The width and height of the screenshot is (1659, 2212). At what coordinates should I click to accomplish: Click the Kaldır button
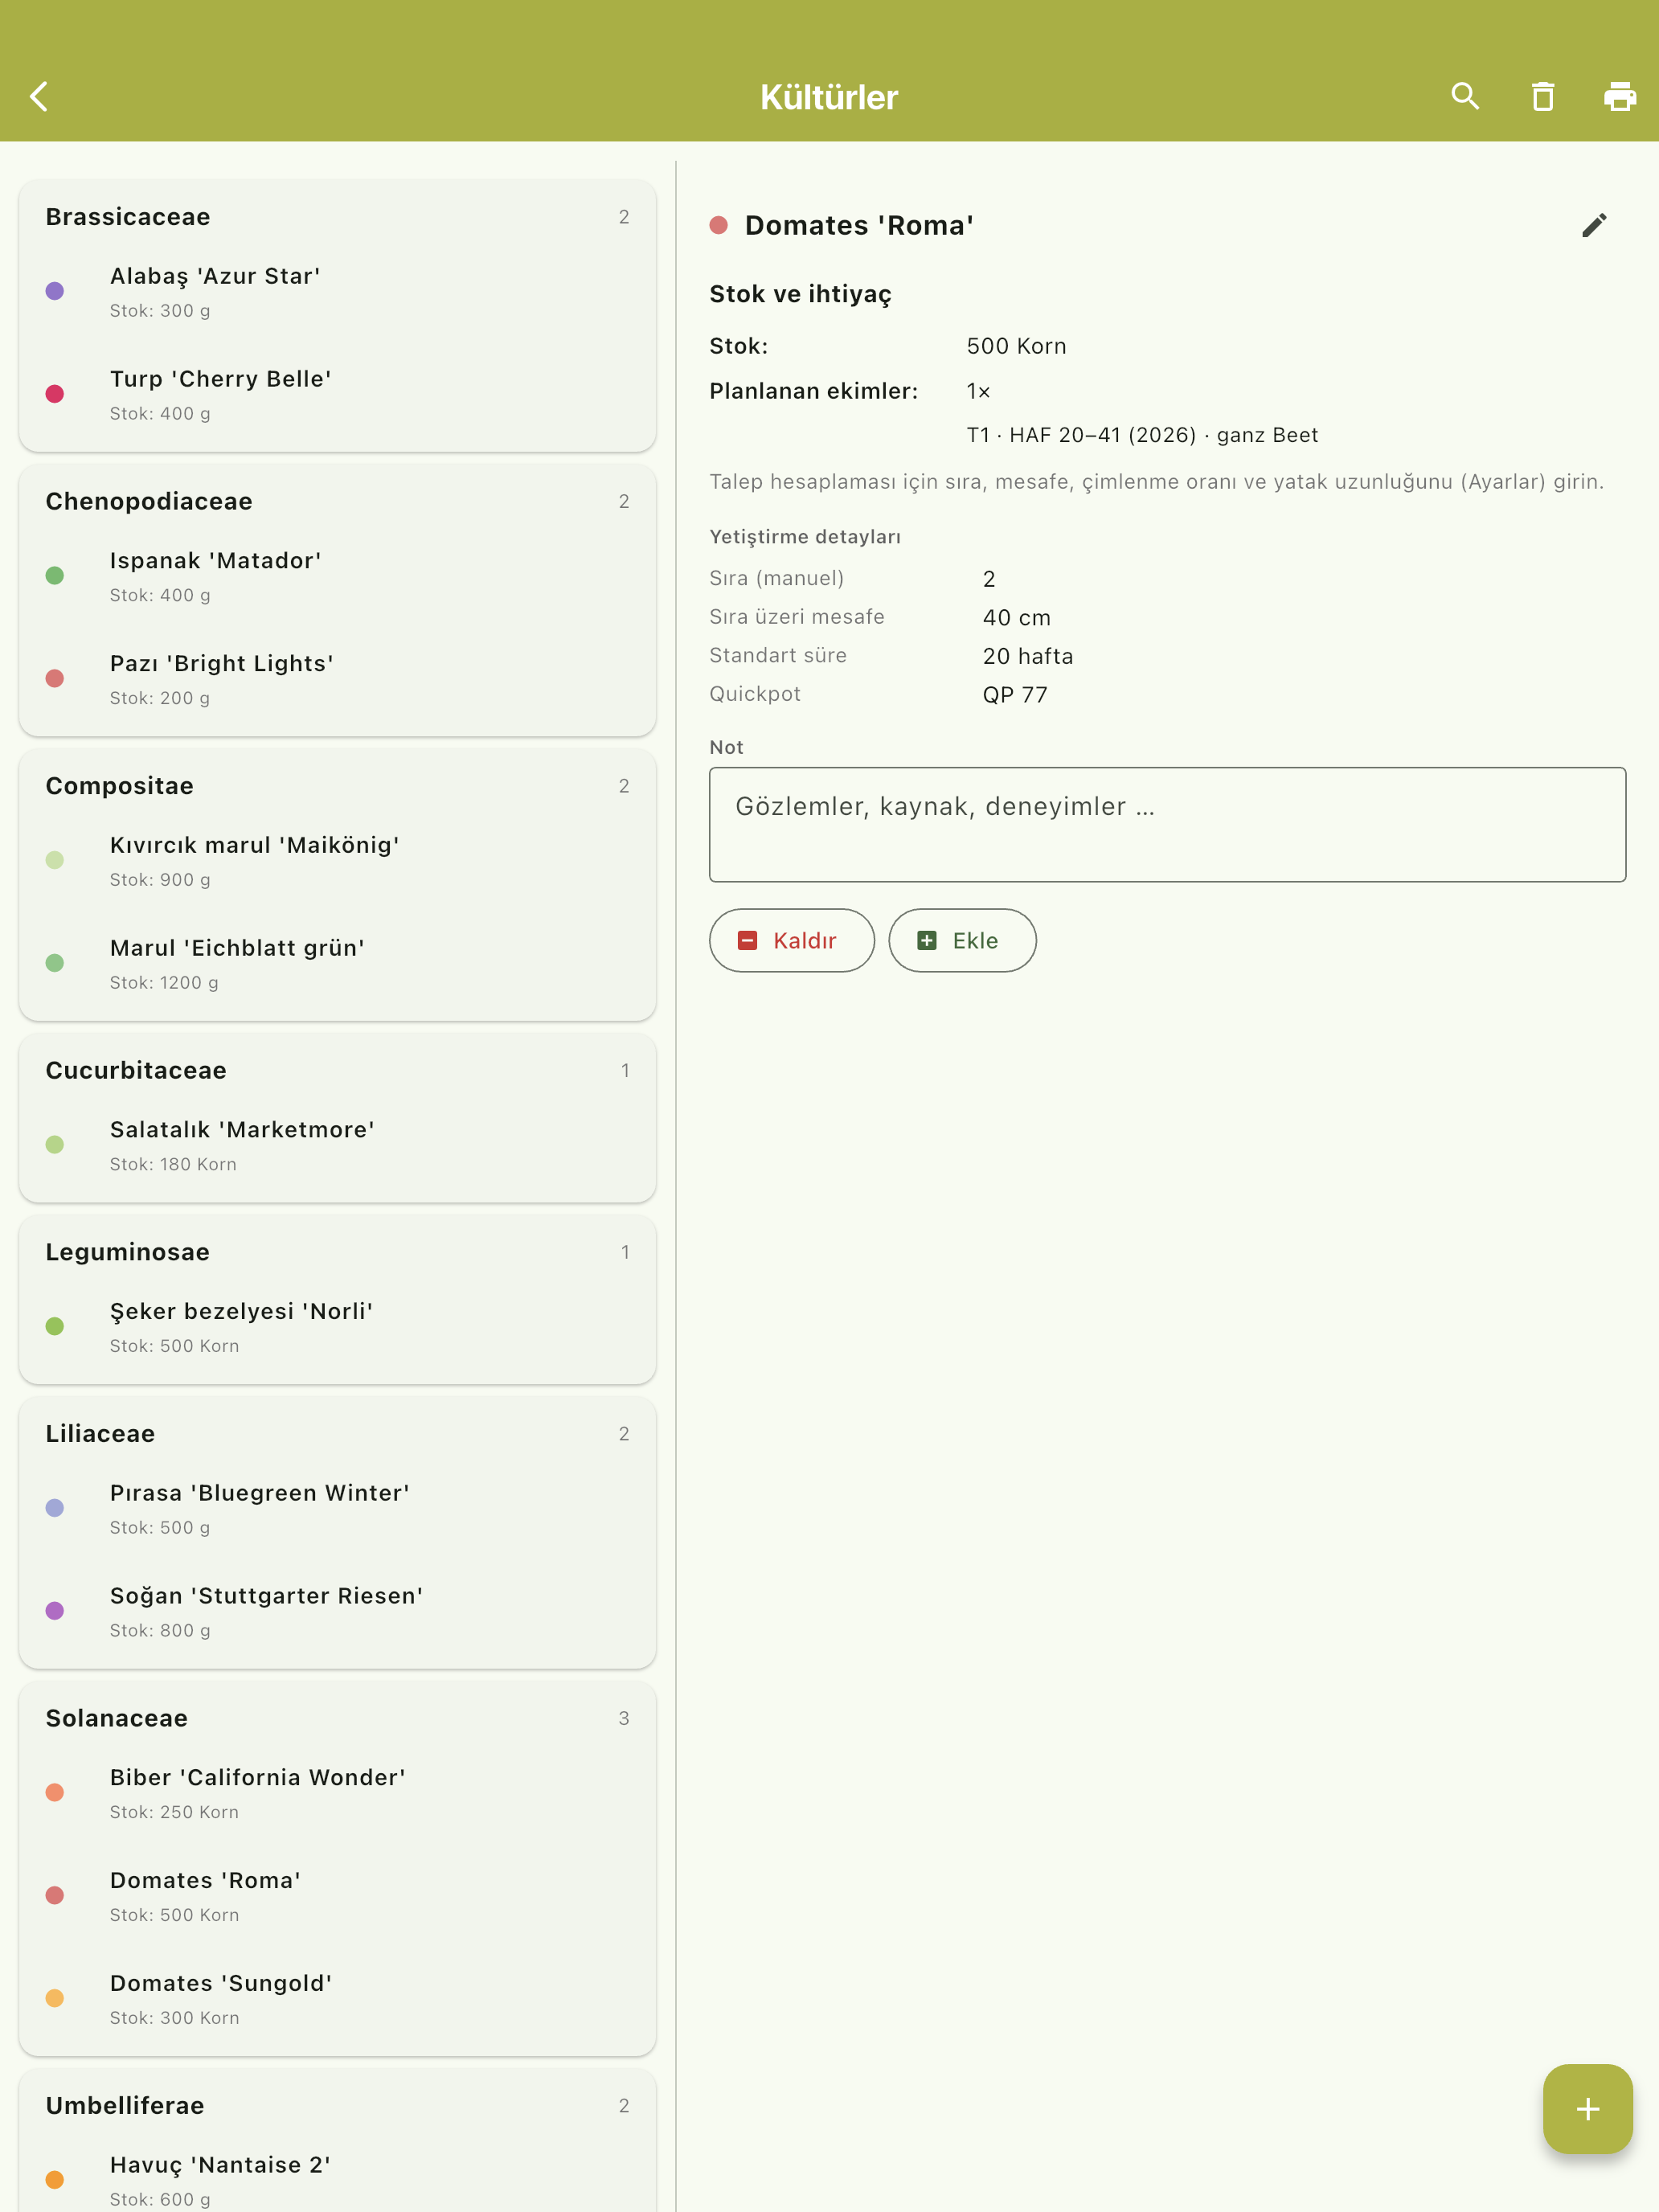tap(791, 940)
